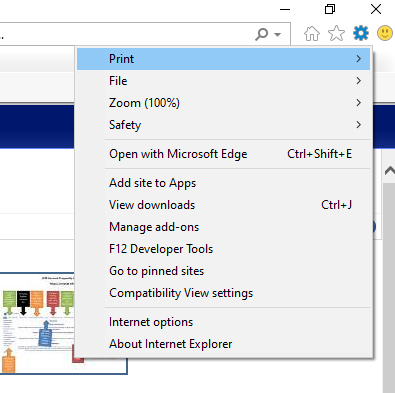The image size is (395, 393).
Task: Open View downloads
Action: point(223,205)
